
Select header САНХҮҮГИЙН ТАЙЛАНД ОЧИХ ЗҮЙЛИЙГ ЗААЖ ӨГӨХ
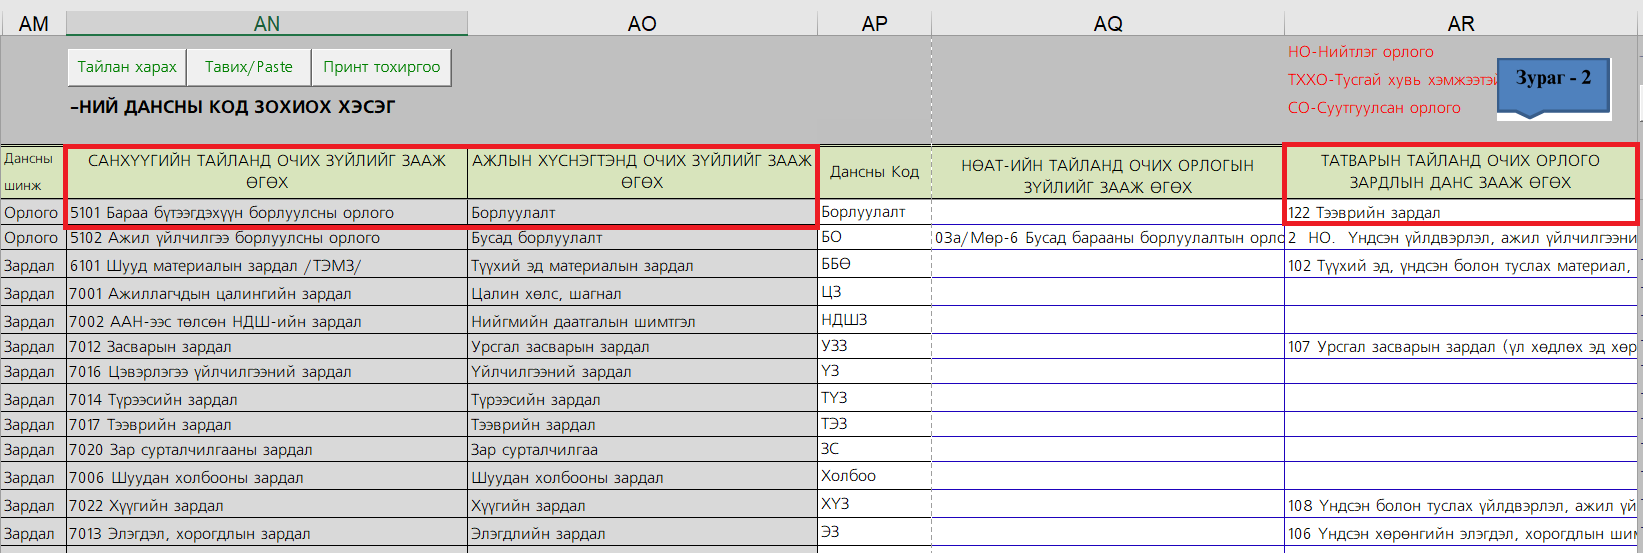tap(266, 172)
